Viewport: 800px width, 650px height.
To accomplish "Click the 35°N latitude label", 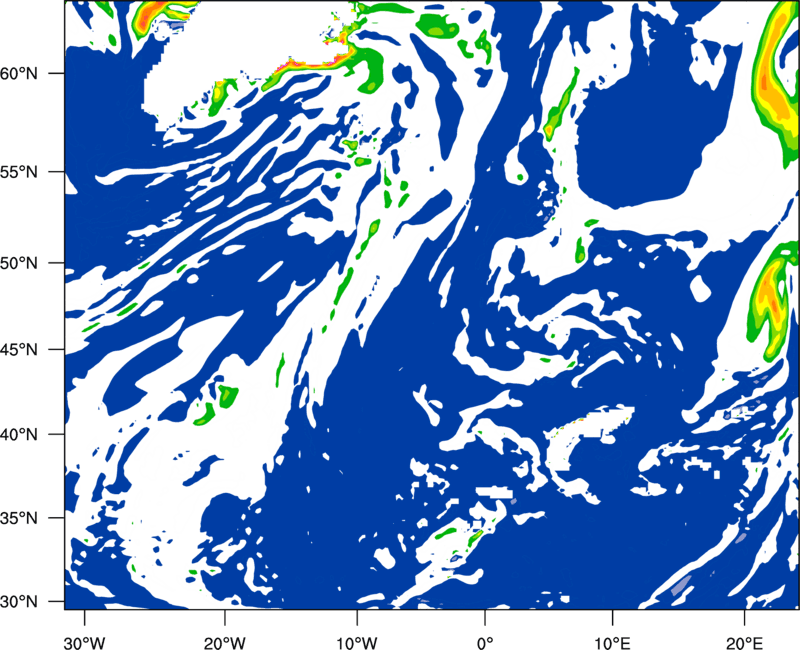I will [x=19, y=518].
